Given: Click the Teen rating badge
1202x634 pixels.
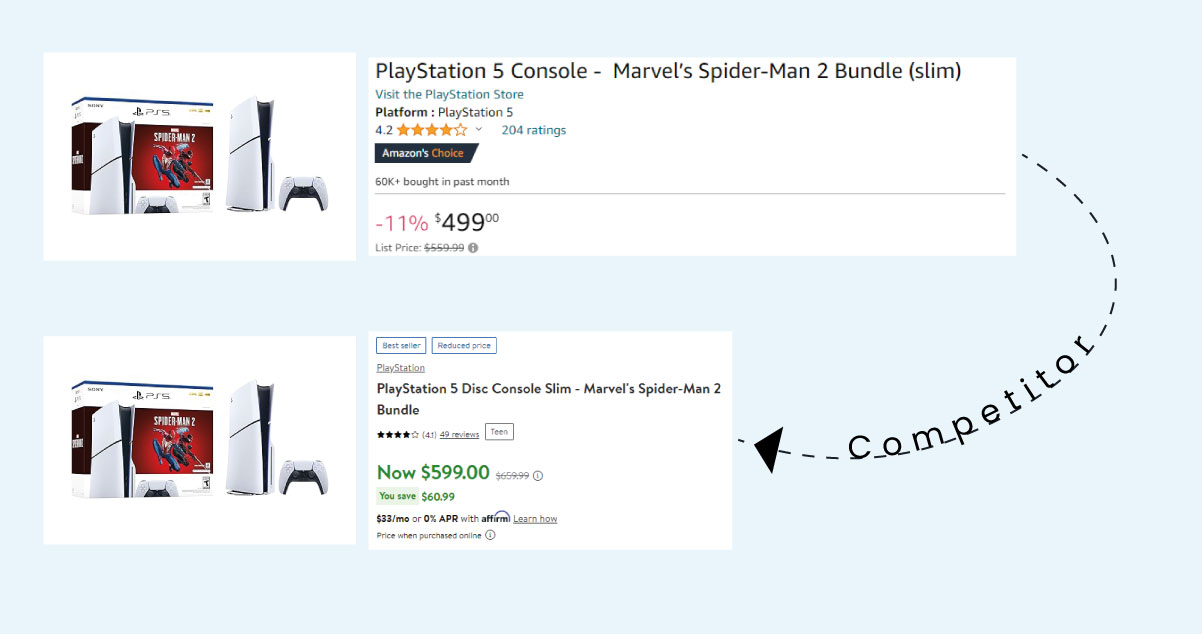Looking at the screenshot, I should 499,432.
